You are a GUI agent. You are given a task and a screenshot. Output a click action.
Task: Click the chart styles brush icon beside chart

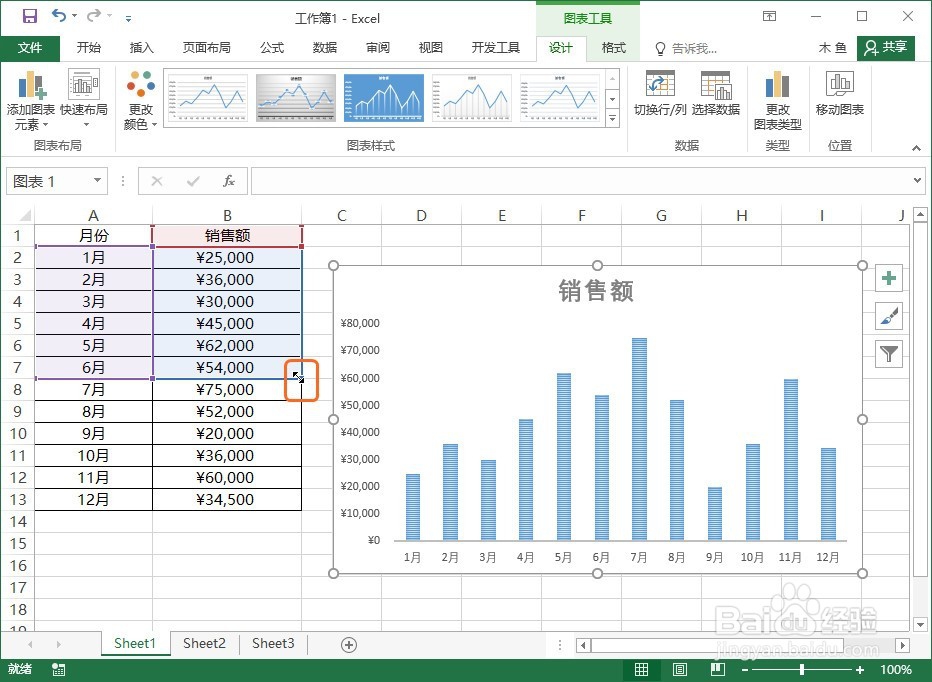click(889, 314)
